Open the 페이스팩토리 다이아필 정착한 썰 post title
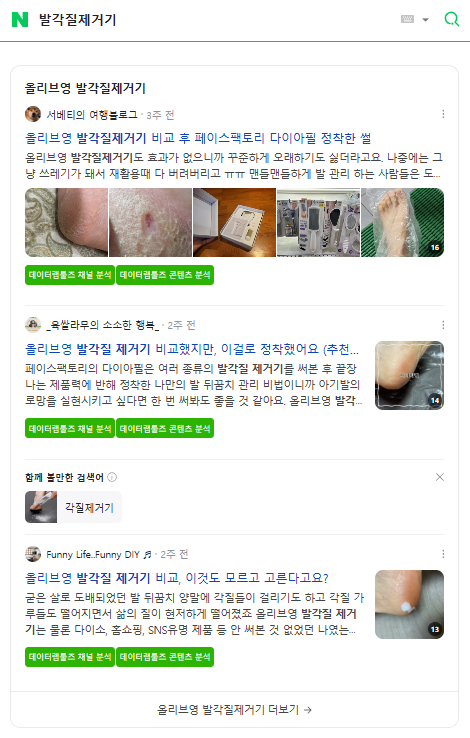The image size is (470, 738). [x=198, y=138]
